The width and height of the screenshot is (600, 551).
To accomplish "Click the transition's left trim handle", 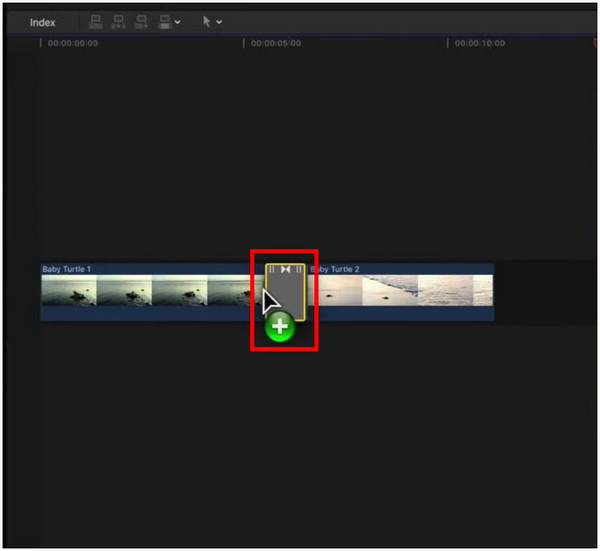I will 272,270.
